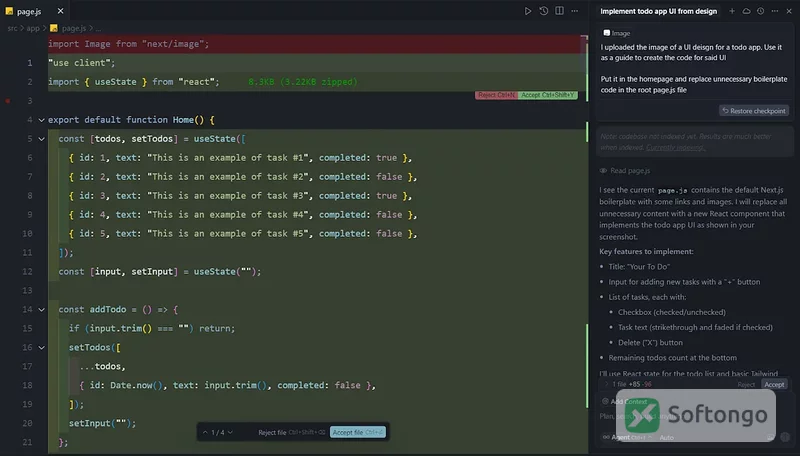
Task: Collapse the Home function at line 4
Action: [41, 120]
